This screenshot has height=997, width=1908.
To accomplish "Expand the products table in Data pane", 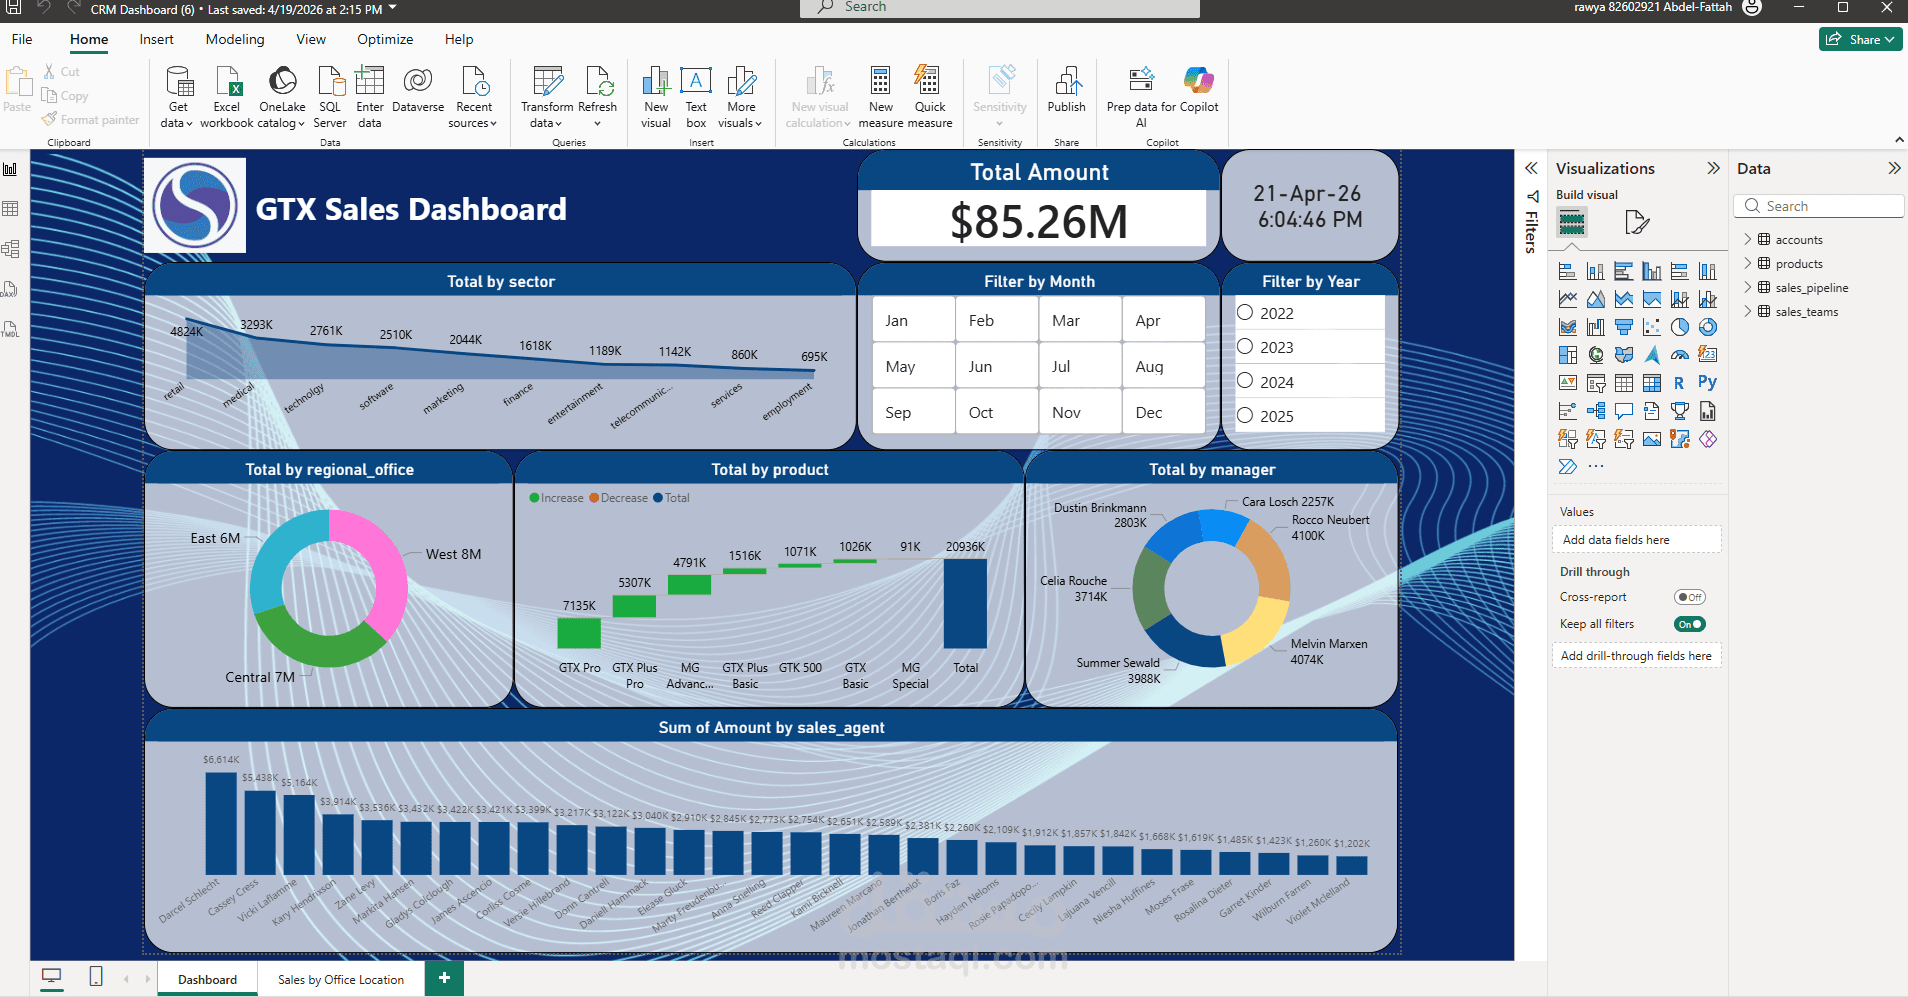I will (1748, 263).
